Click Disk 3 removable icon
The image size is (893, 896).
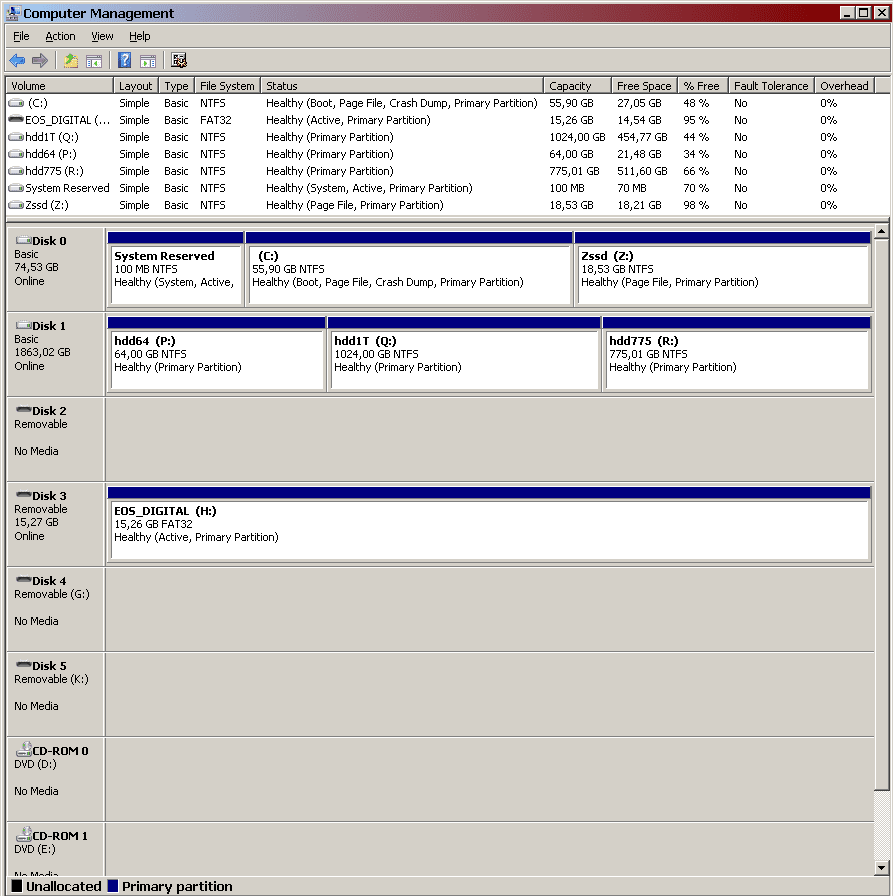[23, 495]
